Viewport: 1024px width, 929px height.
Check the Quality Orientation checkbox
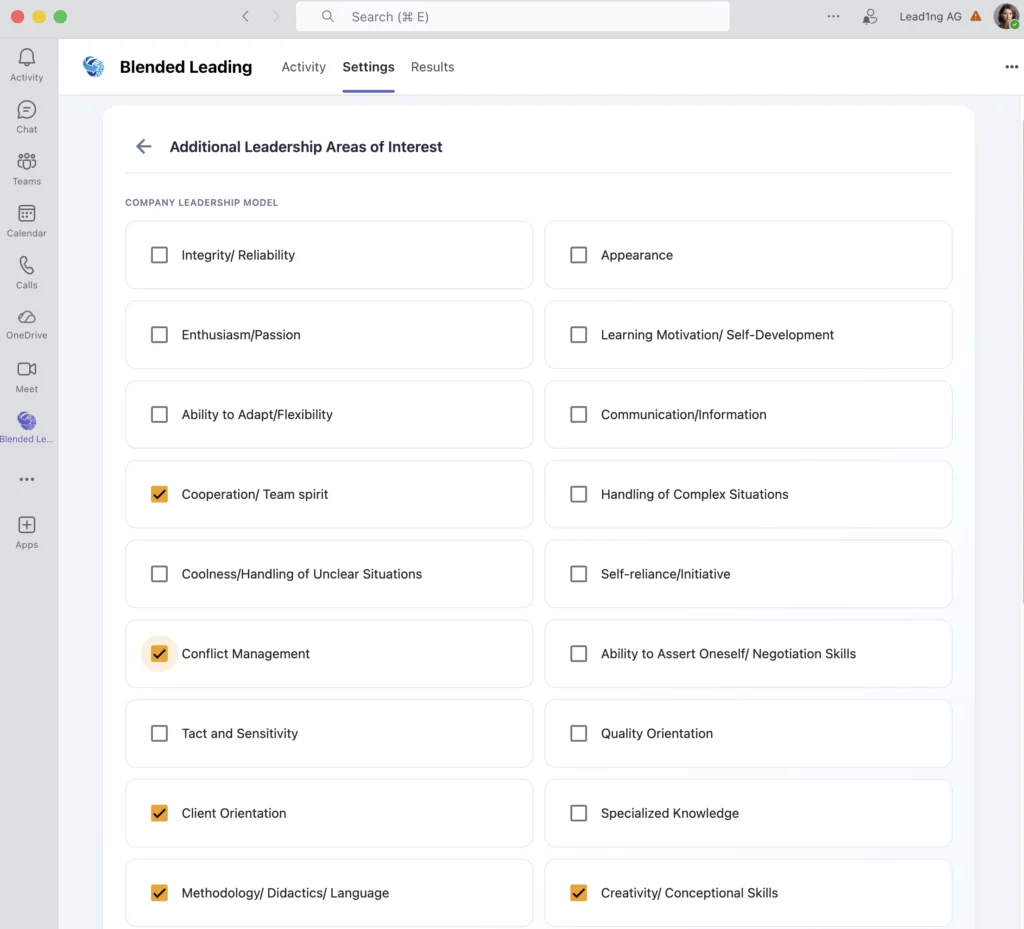tap(578, 734)
